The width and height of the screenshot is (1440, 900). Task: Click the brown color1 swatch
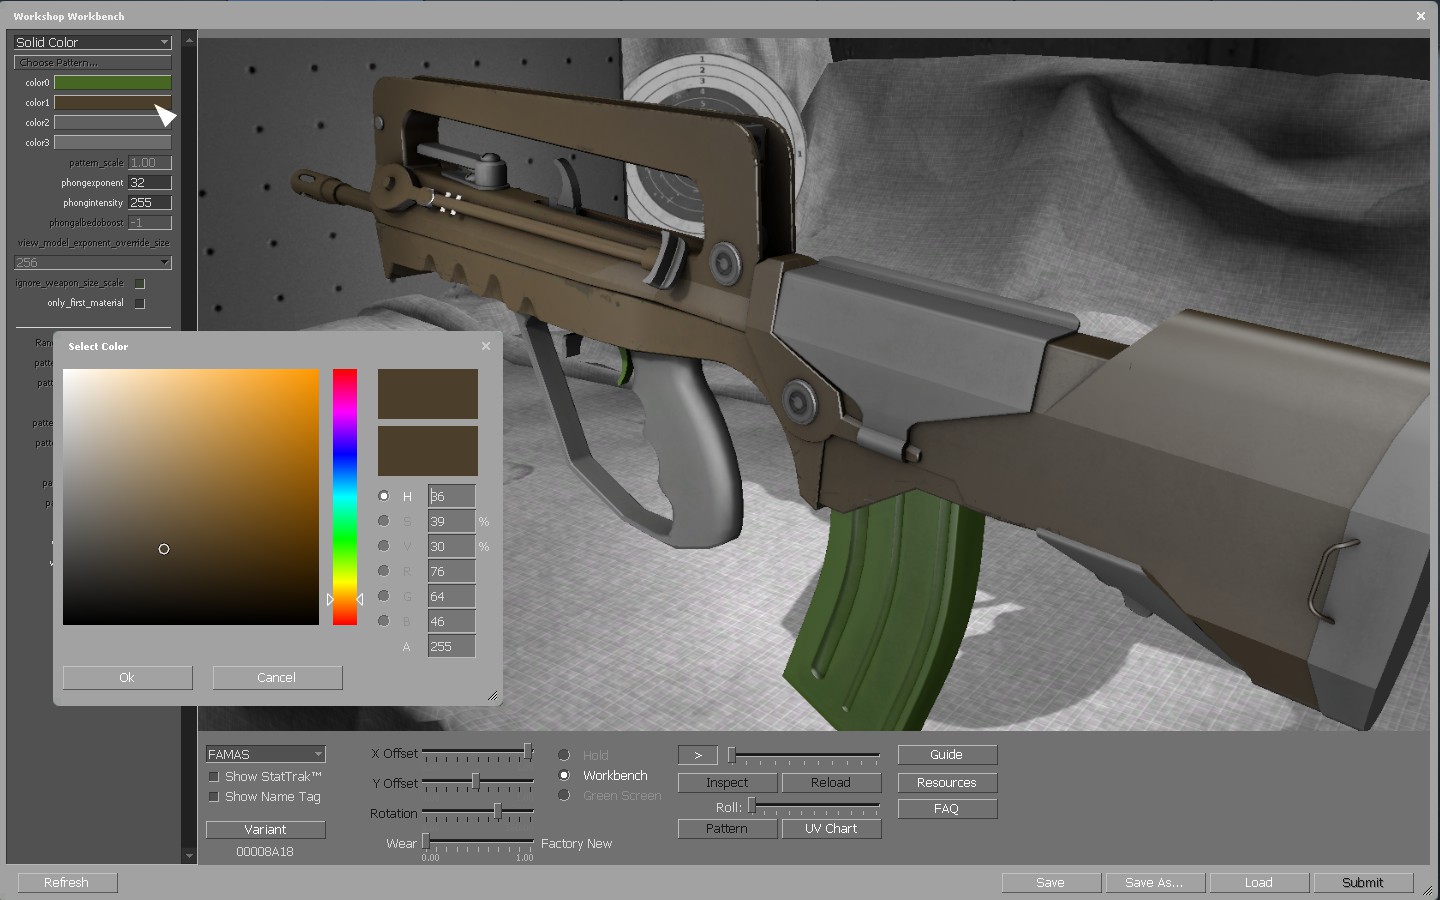click(113, 102)
